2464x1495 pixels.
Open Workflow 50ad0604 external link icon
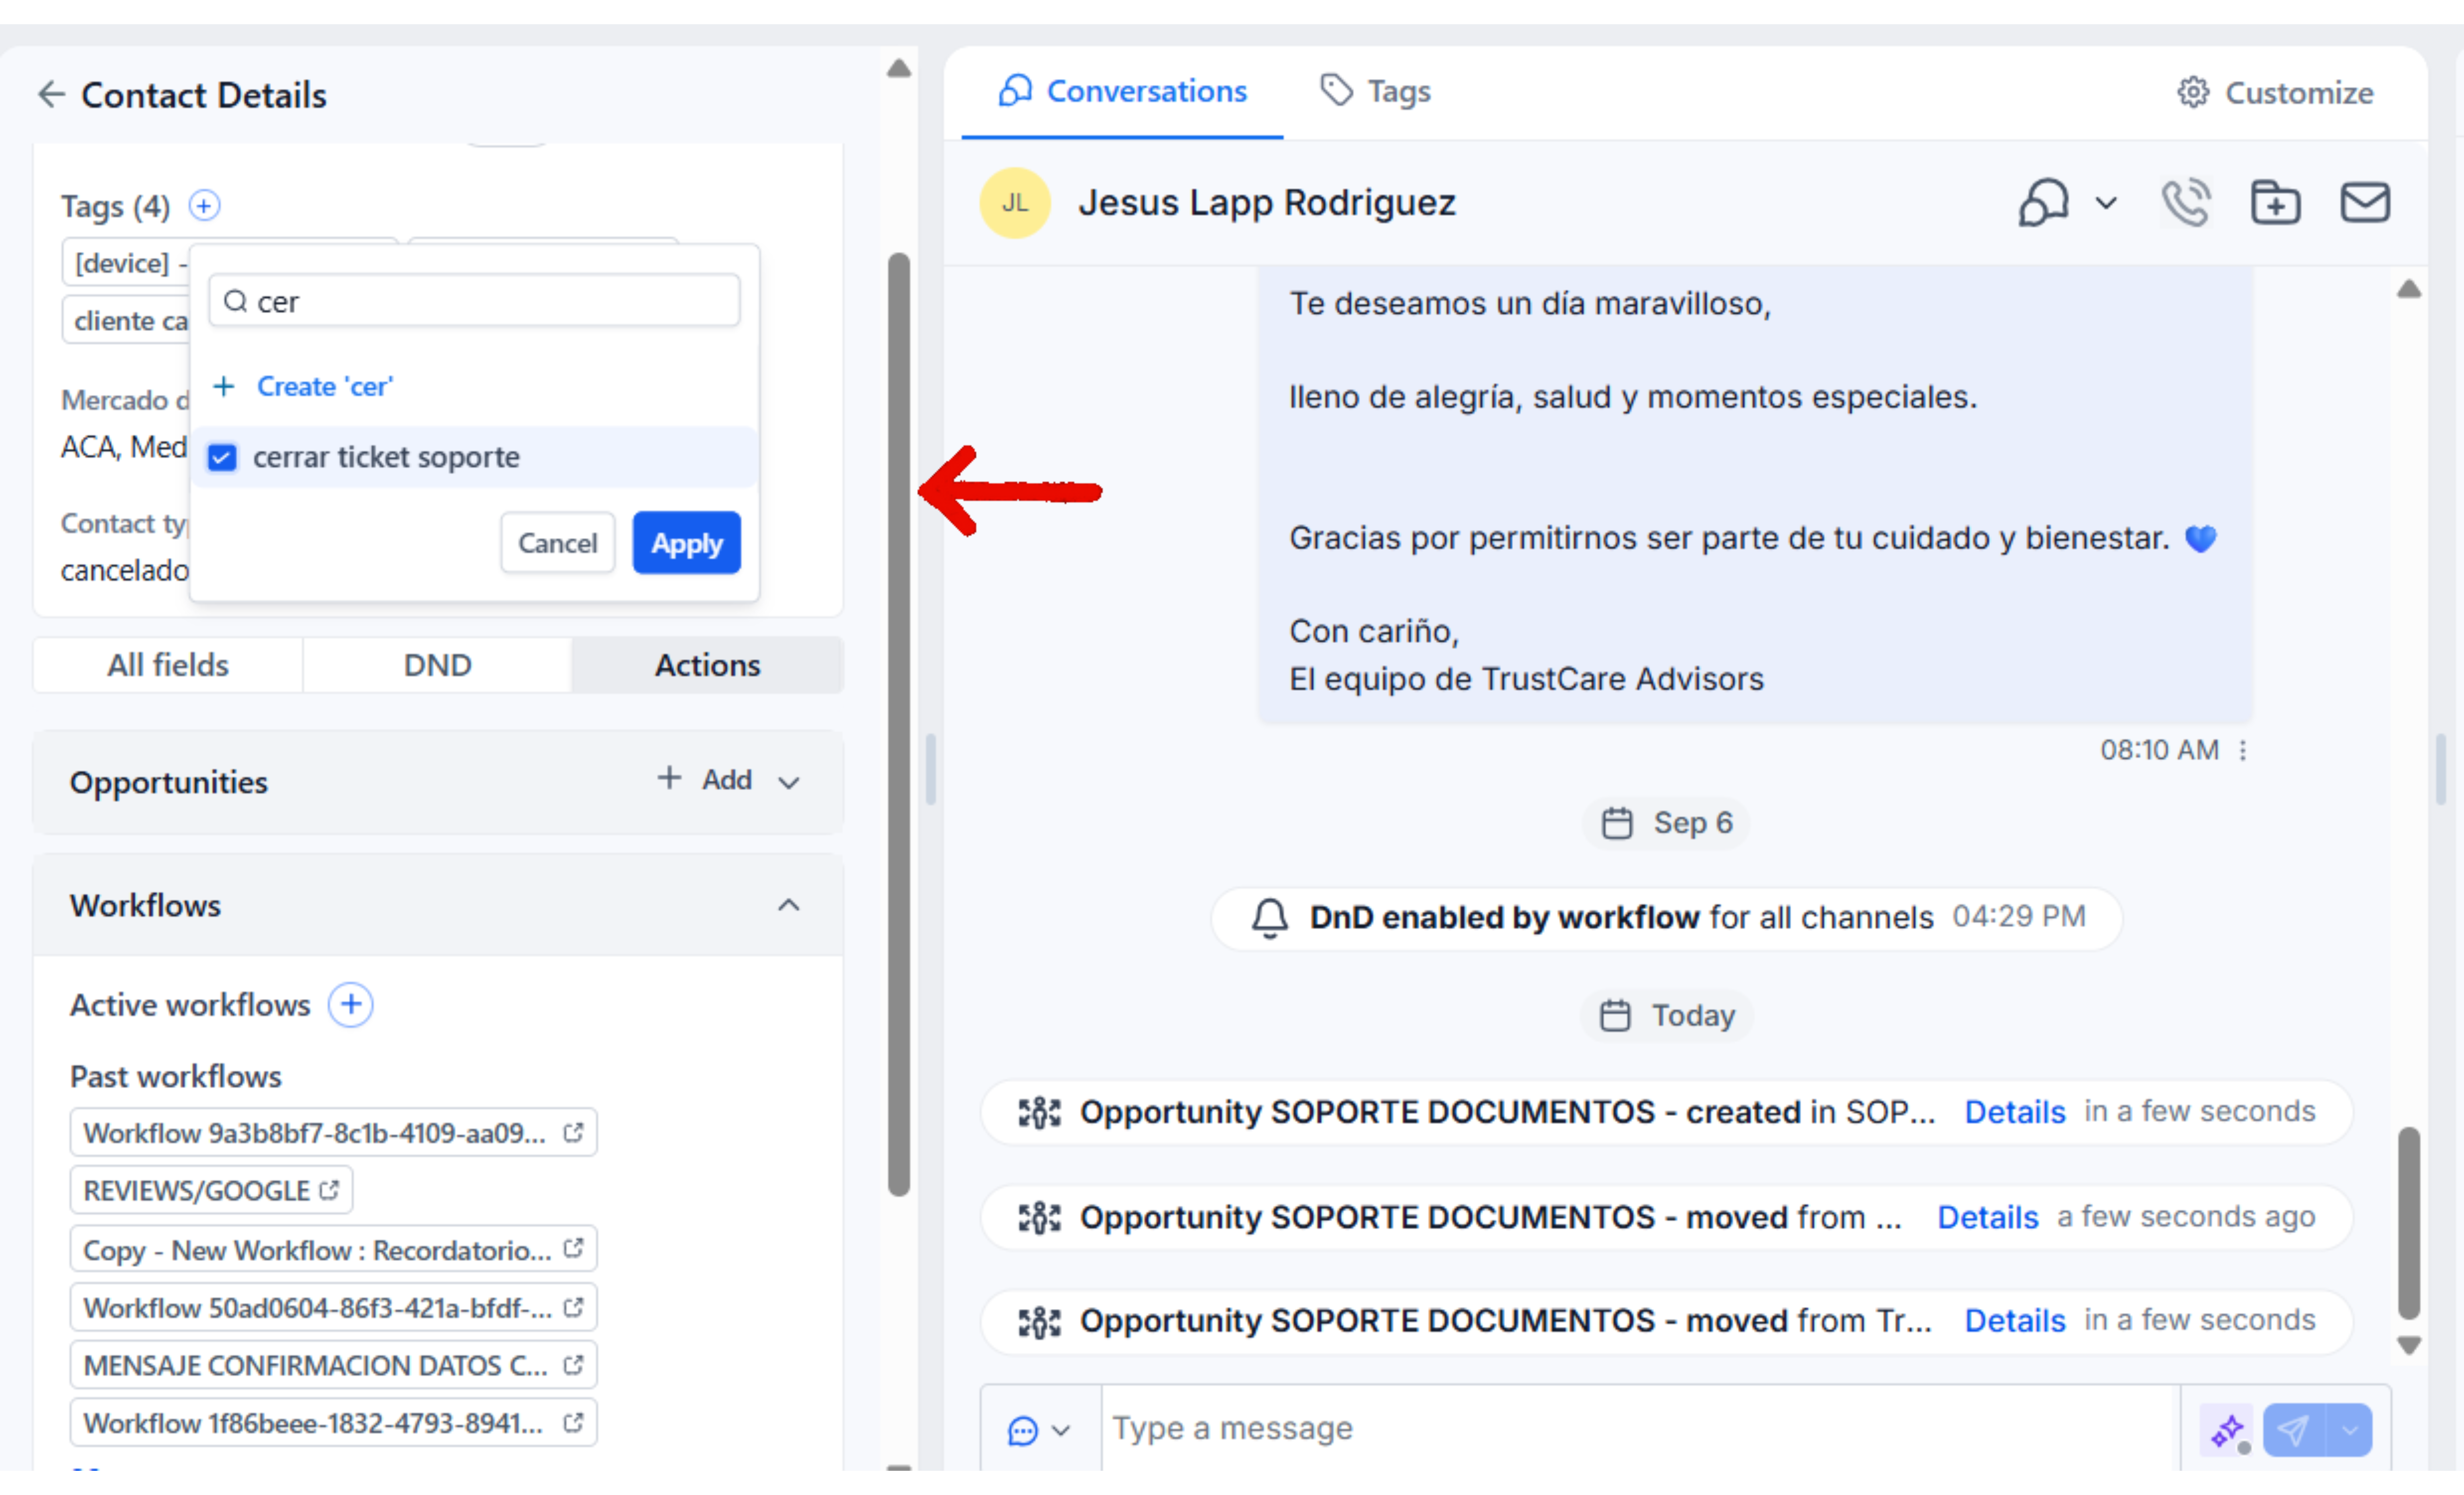tap(573, 1307)
